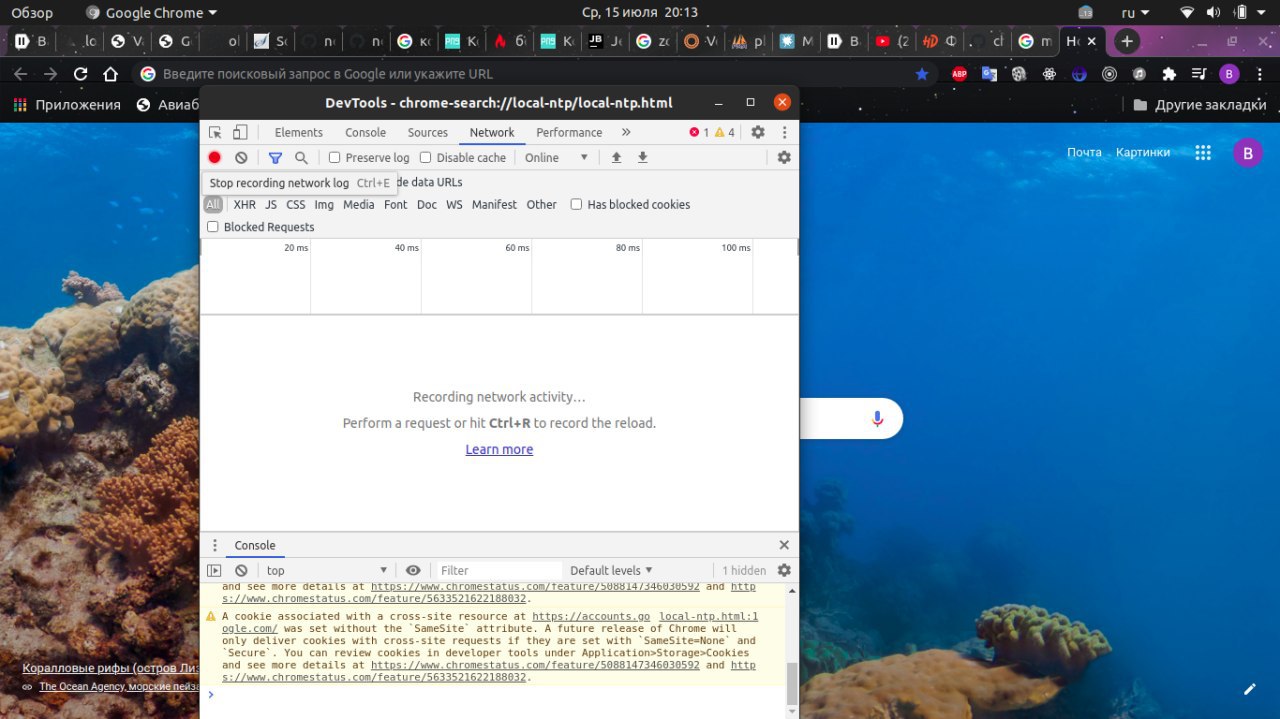Filter requests by Manifest type
The image size is (1280, 719).
click(494, 205)
